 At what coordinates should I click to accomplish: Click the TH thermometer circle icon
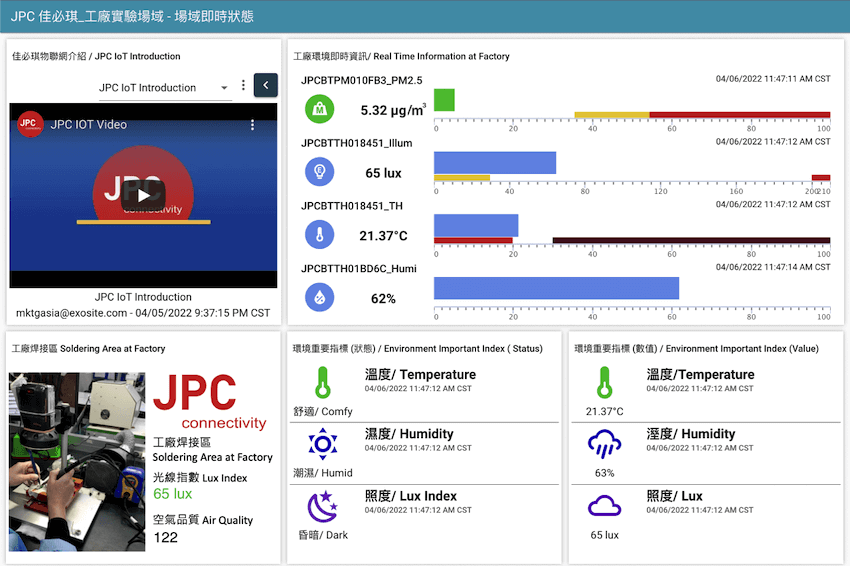(x=320, y=235)
